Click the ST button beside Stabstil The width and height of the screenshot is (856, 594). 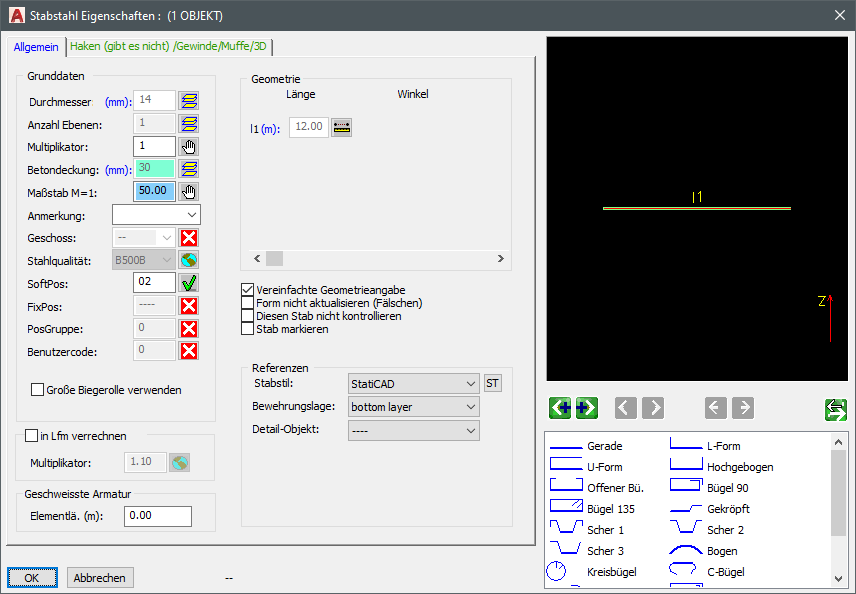[492, 383]
